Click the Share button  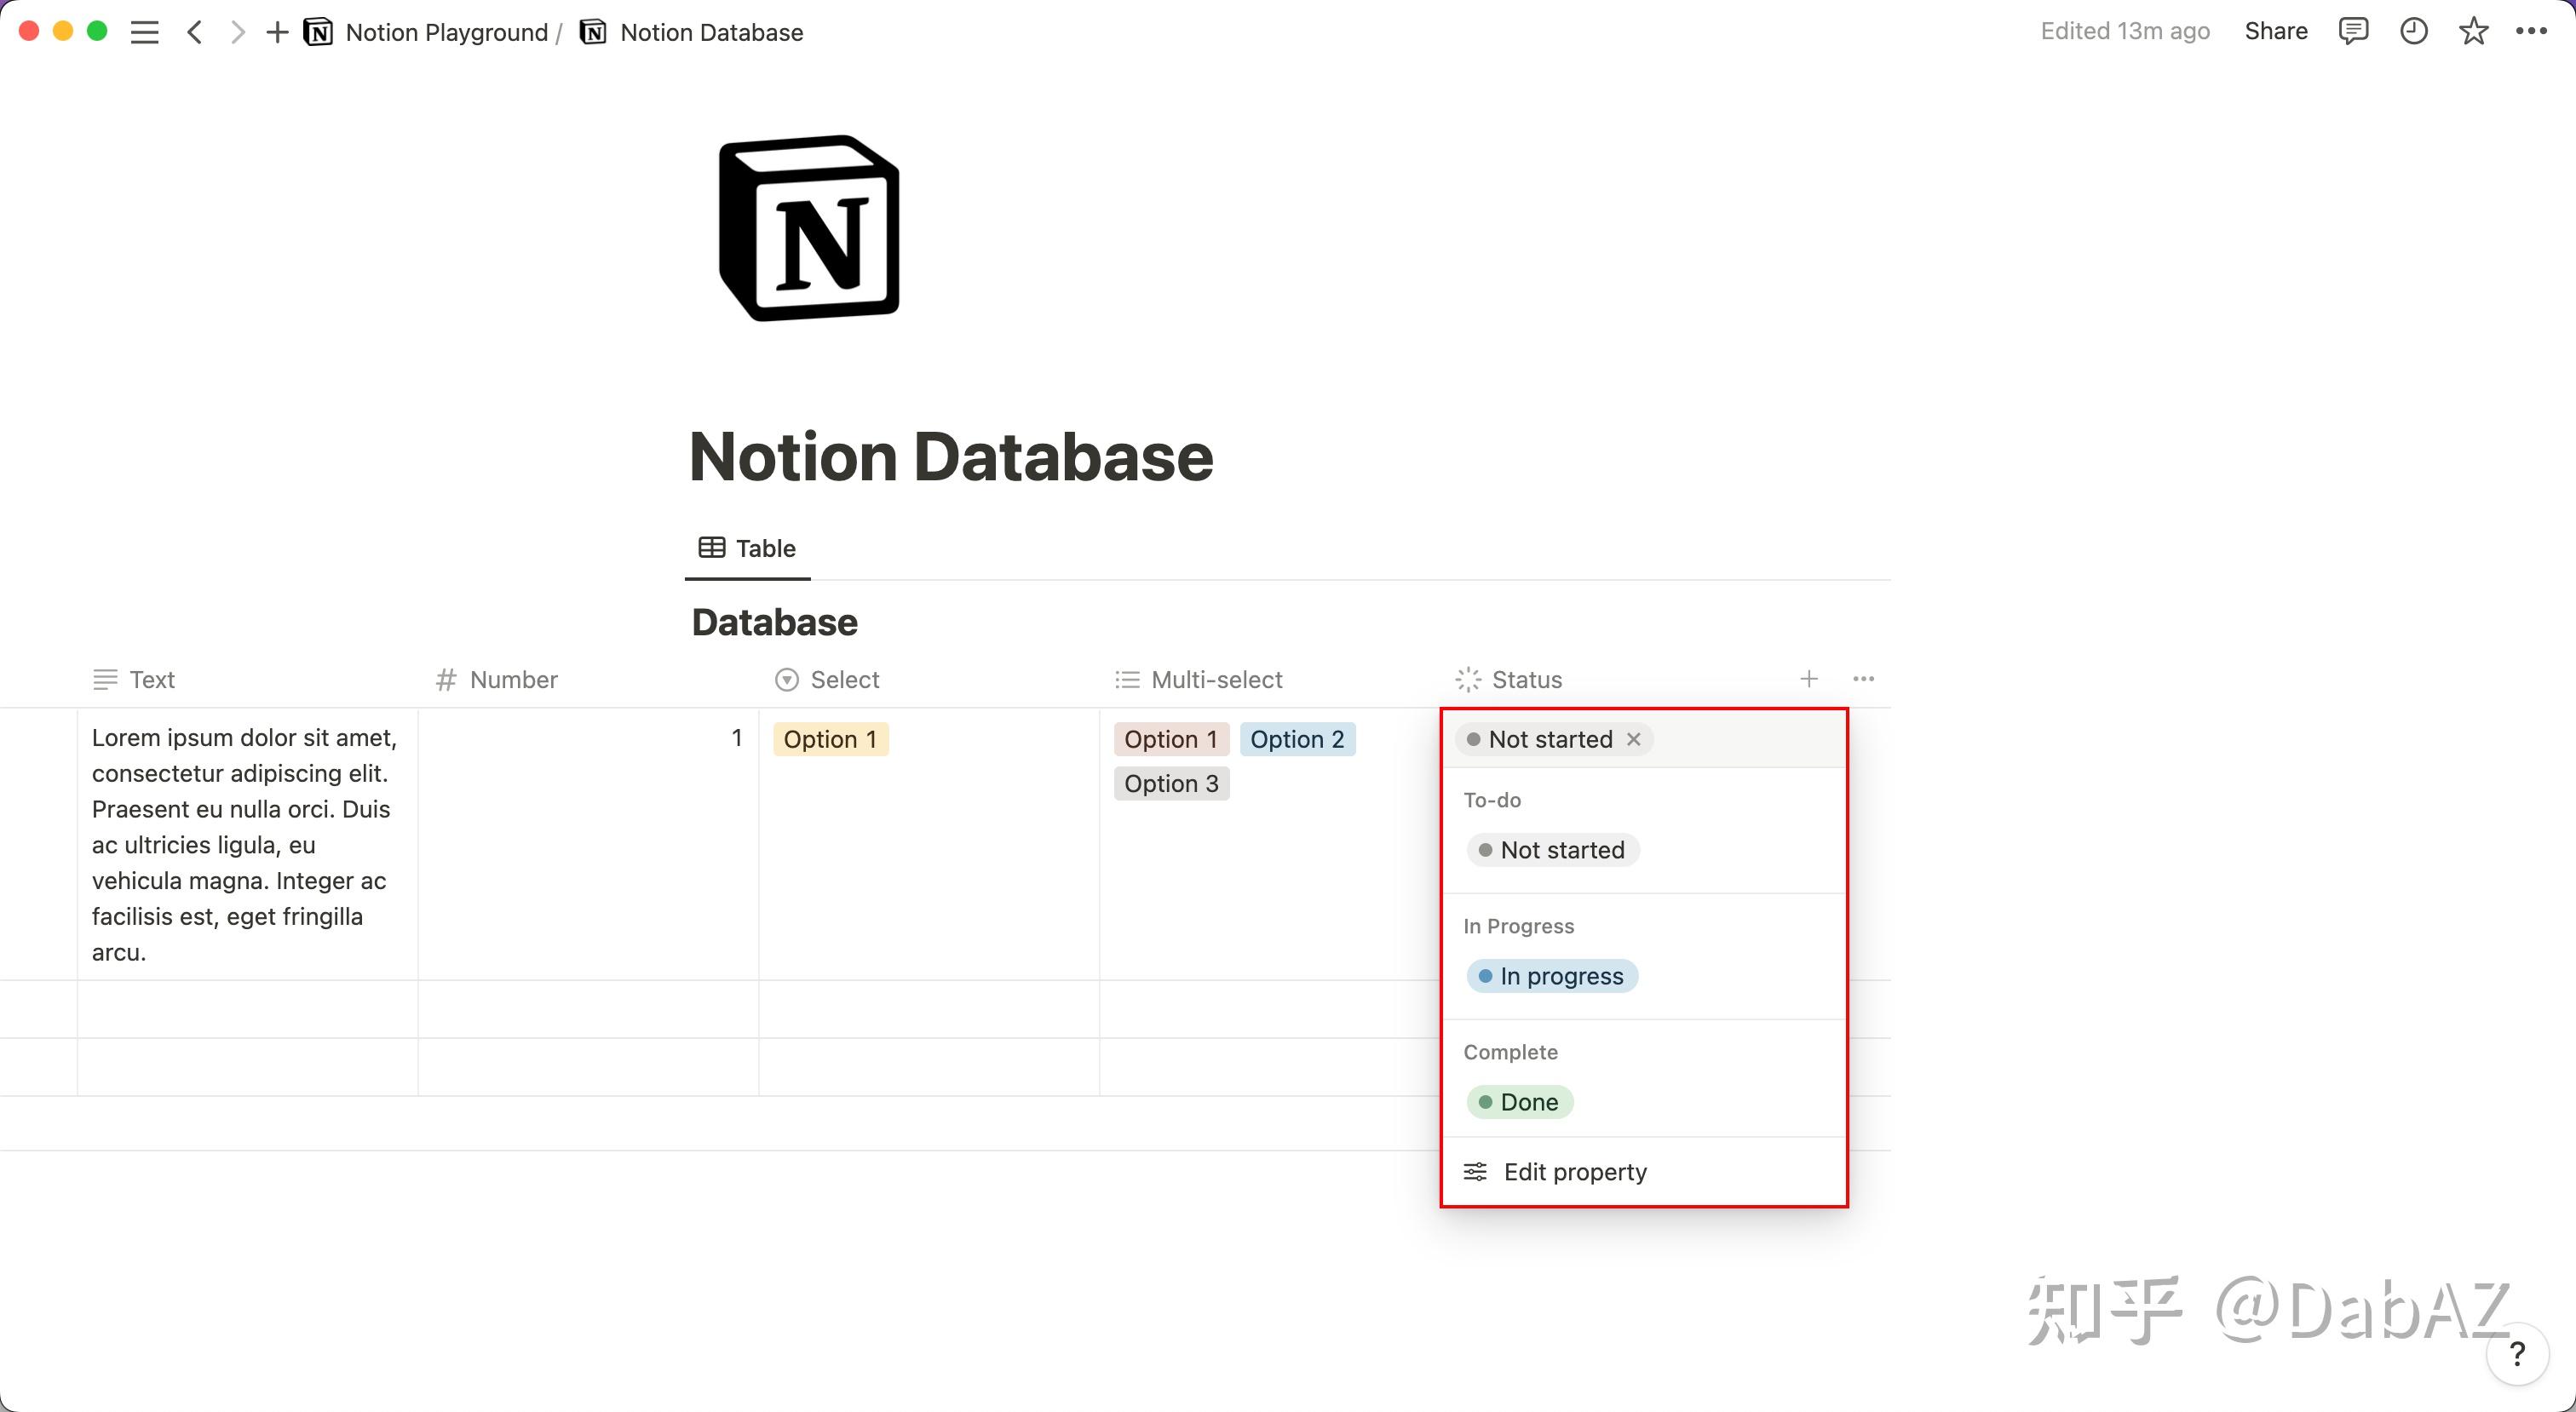click(2275, 31)
